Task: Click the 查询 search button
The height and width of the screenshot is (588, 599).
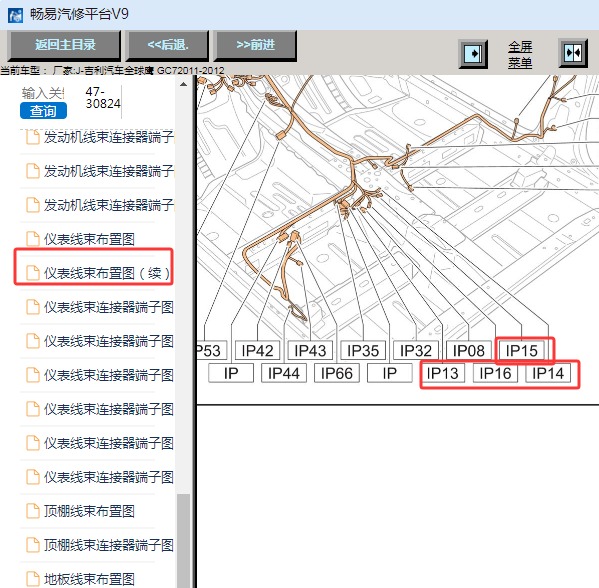Action: (x=43, y=111)
